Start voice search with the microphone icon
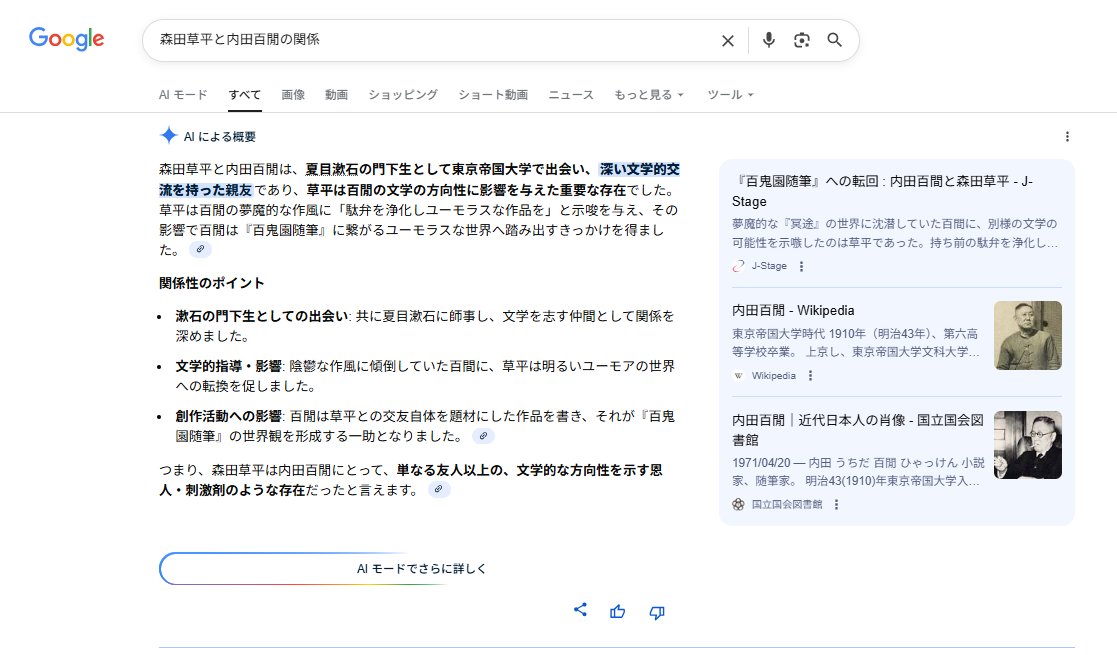The height and width of the screenshot is (655, 1117). pos(768,40)
